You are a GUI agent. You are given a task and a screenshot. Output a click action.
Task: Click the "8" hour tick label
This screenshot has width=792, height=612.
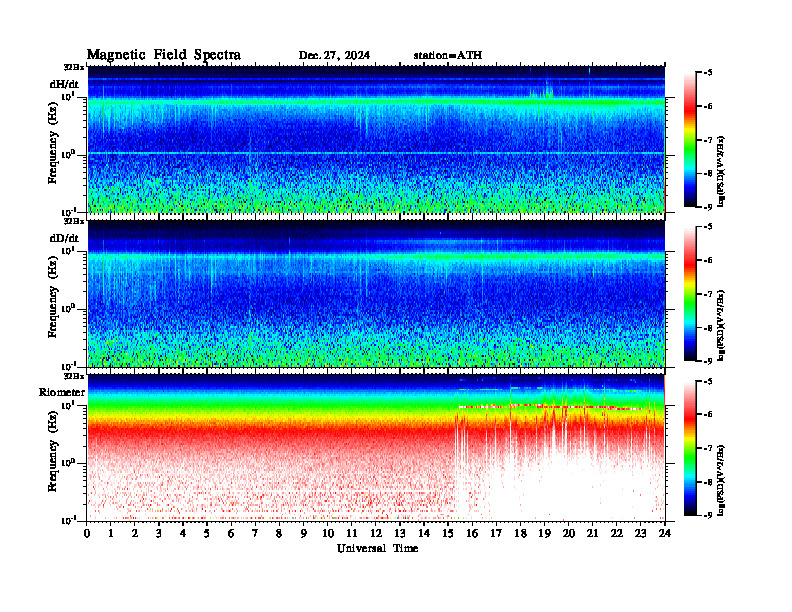279,533
